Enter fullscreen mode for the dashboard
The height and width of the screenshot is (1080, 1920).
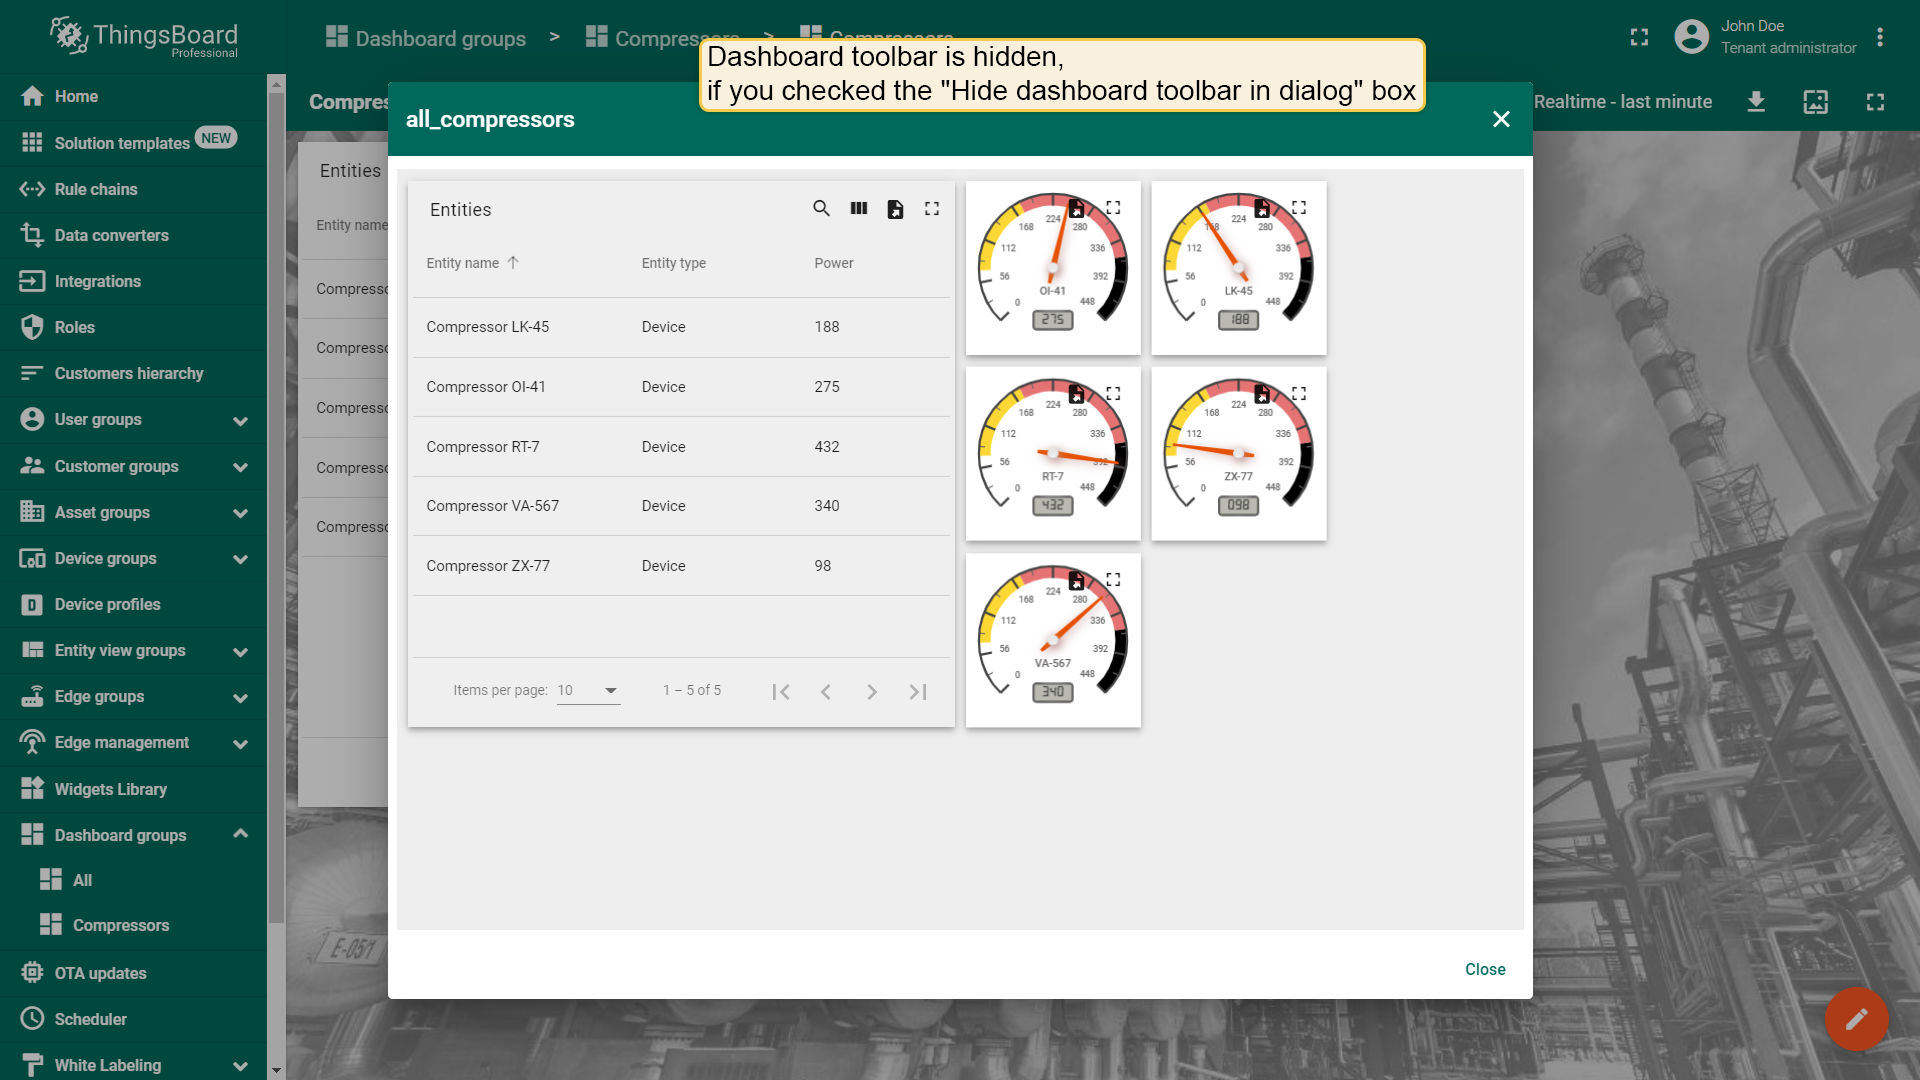[x=1876, y=102]
